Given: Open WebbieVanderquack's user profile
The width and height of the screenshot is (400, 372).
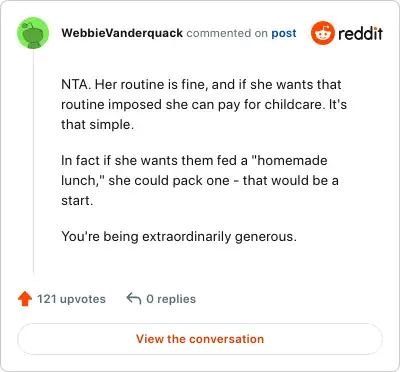Looking at the screenshot, I should (x=122, y=33).
